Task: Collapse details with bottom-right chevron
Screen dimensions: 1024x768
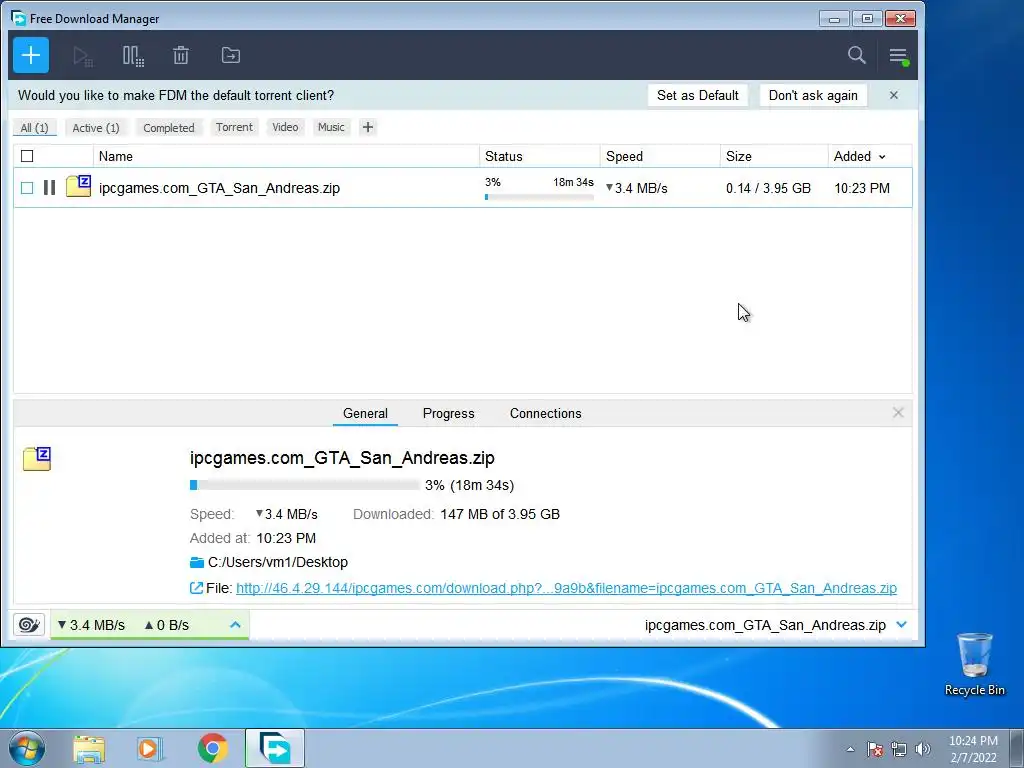Action: pyautogui.click(x=902, y=625)
